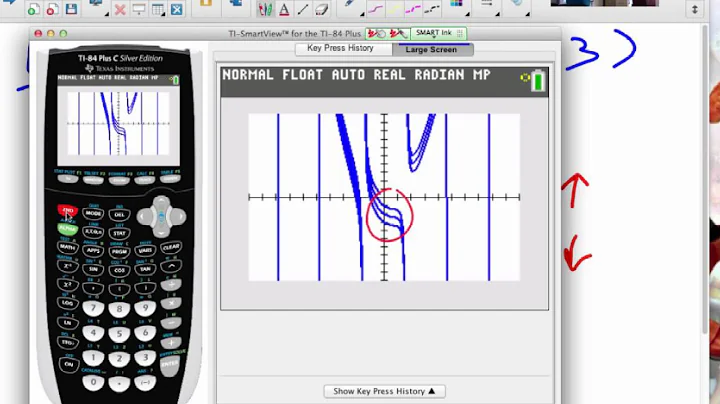Click the x inverse calculator key
The height and width of the screenshot is (404, 720).
(68, 266)
